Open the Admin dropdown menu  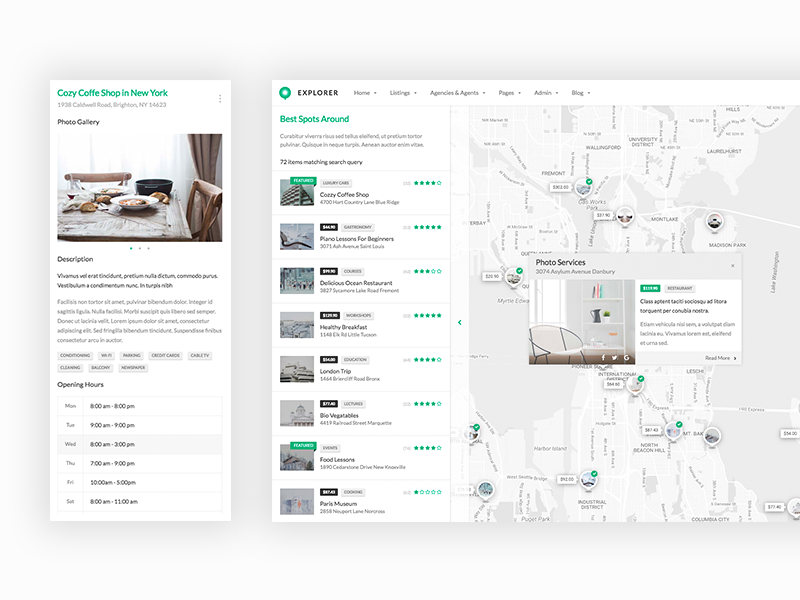point(543,93)
